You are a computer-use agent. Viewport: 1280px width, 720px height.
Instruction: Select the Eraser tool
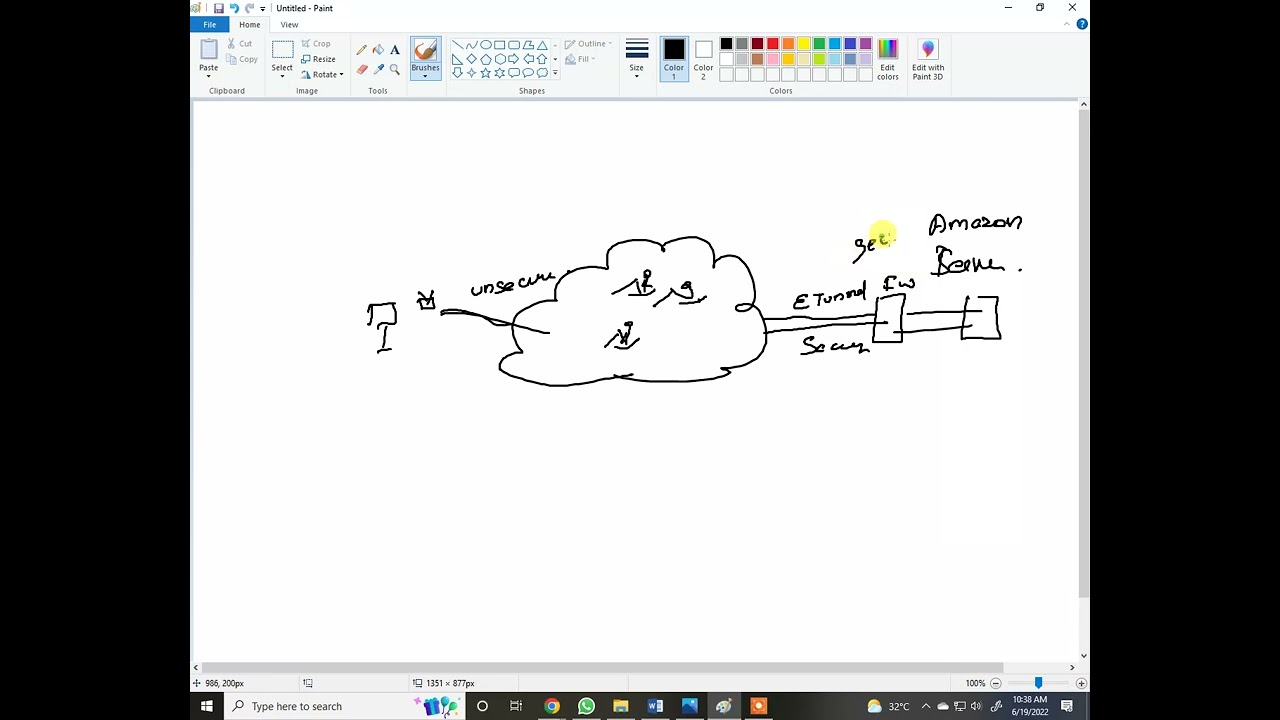(361, 69)
